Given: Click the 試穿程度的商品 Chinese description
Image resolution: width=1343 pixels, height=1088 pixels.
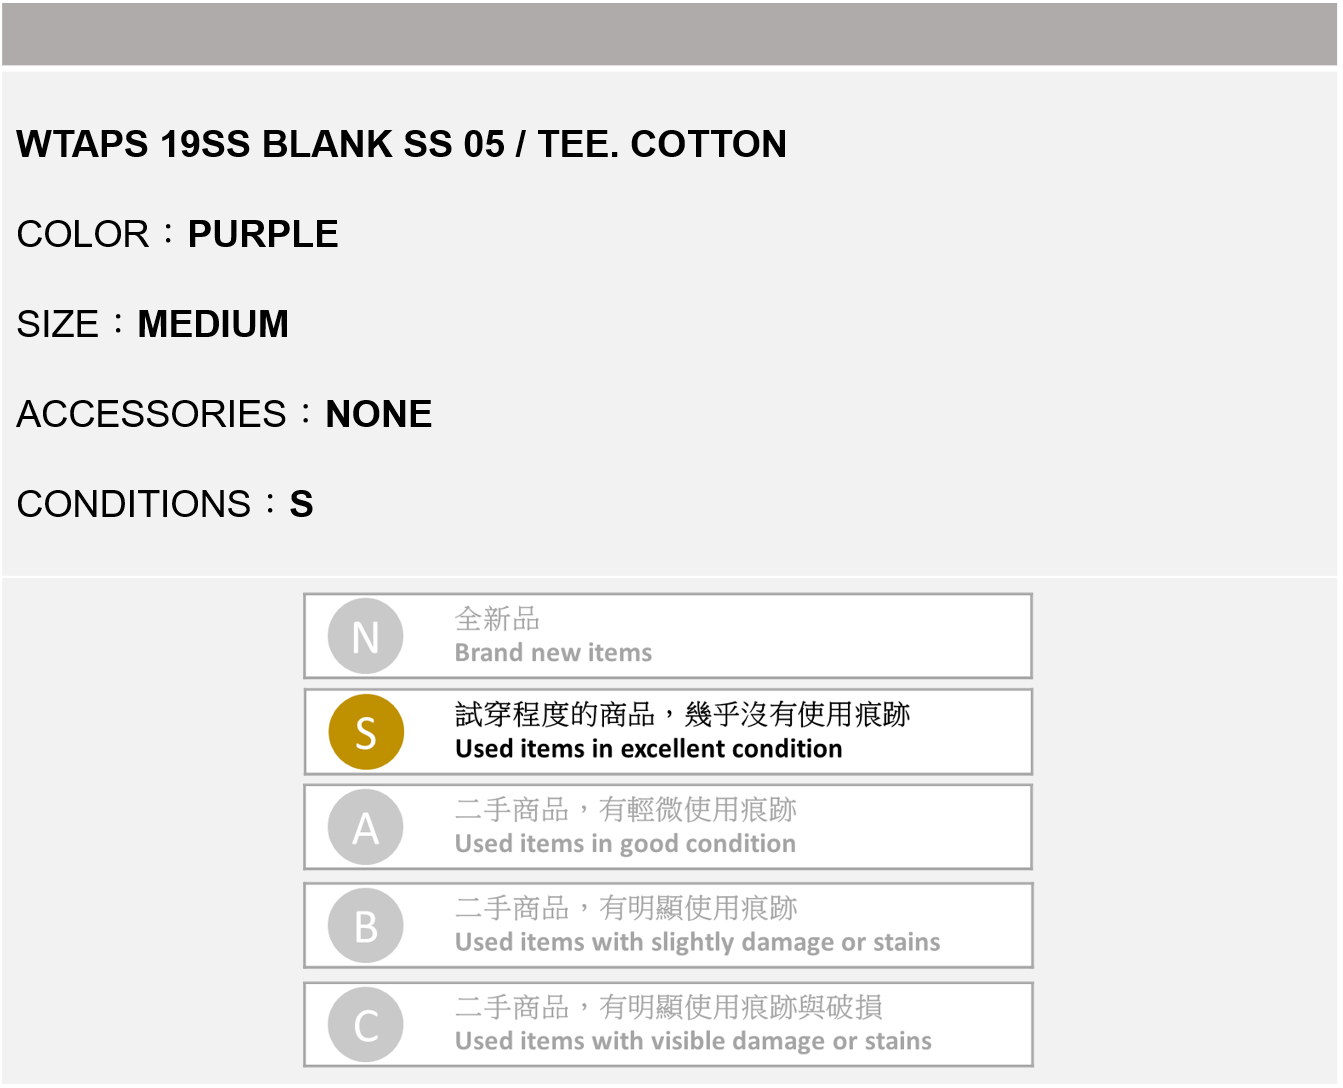Looking at the screenshot, I should pos(682,714).
